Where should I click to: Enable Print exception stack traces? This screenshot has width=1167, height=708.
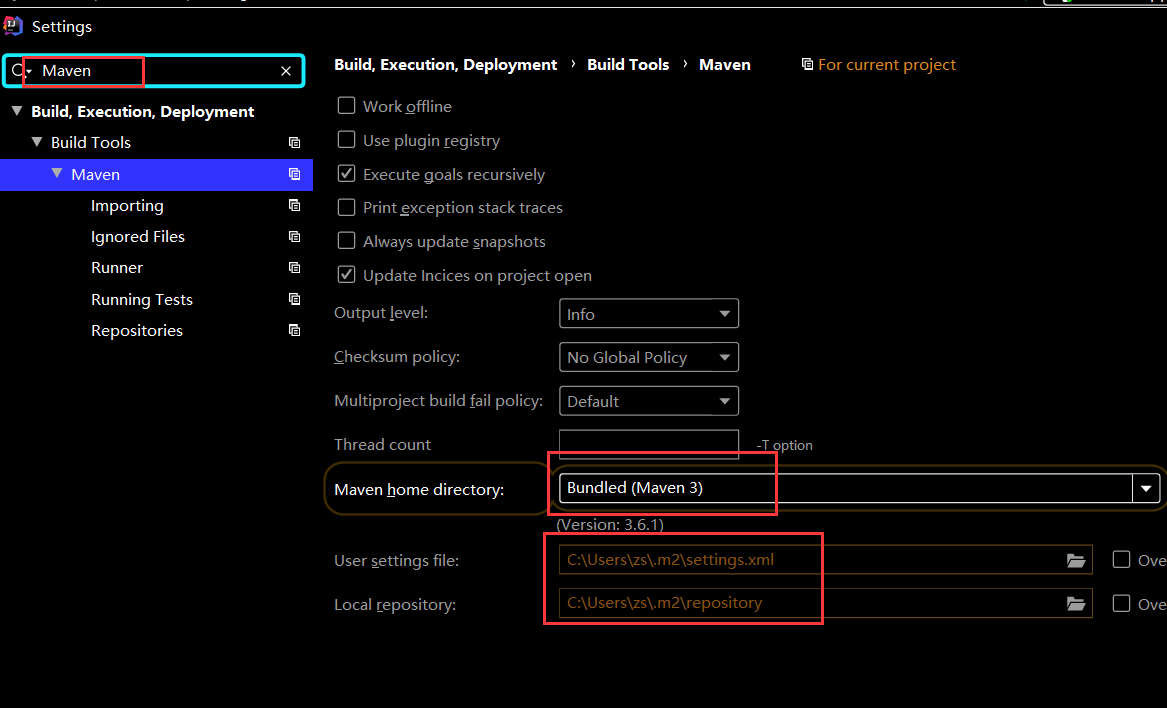[x=346, y=207]
